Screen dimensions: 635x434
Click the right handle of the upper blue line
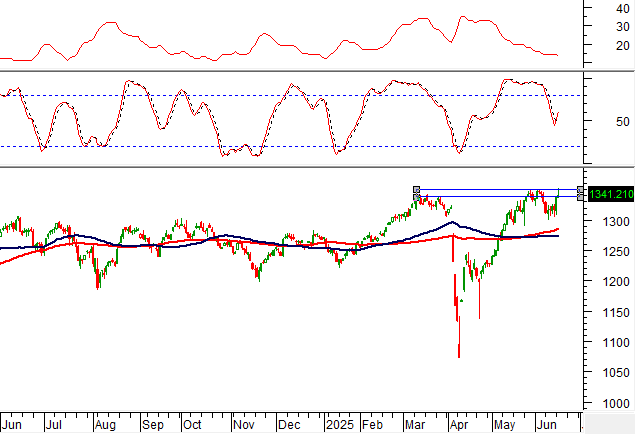pyautogui.click(x=581, y=189)
